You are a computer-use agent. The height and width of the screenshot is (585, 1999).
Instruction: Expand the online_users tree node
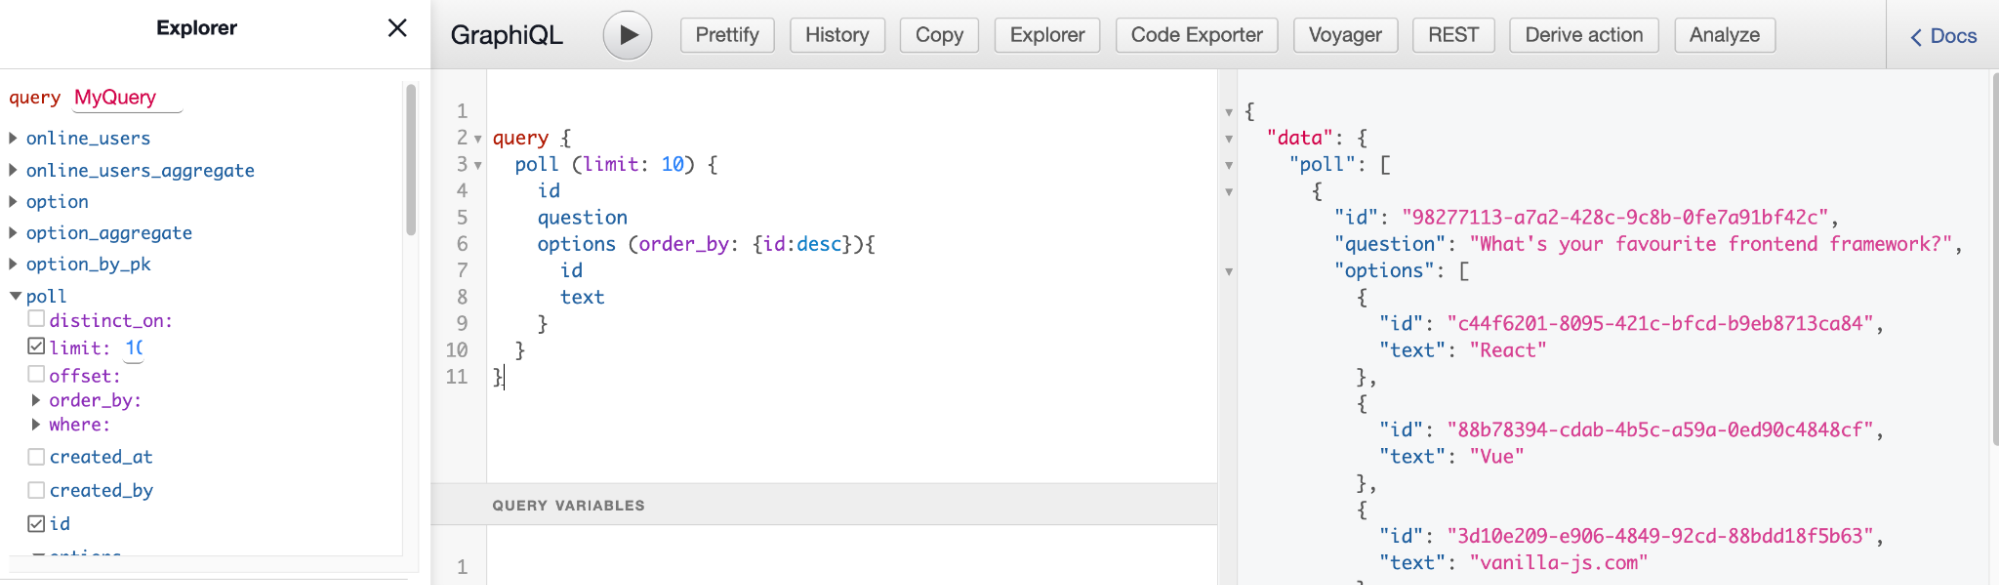[13, 138]
